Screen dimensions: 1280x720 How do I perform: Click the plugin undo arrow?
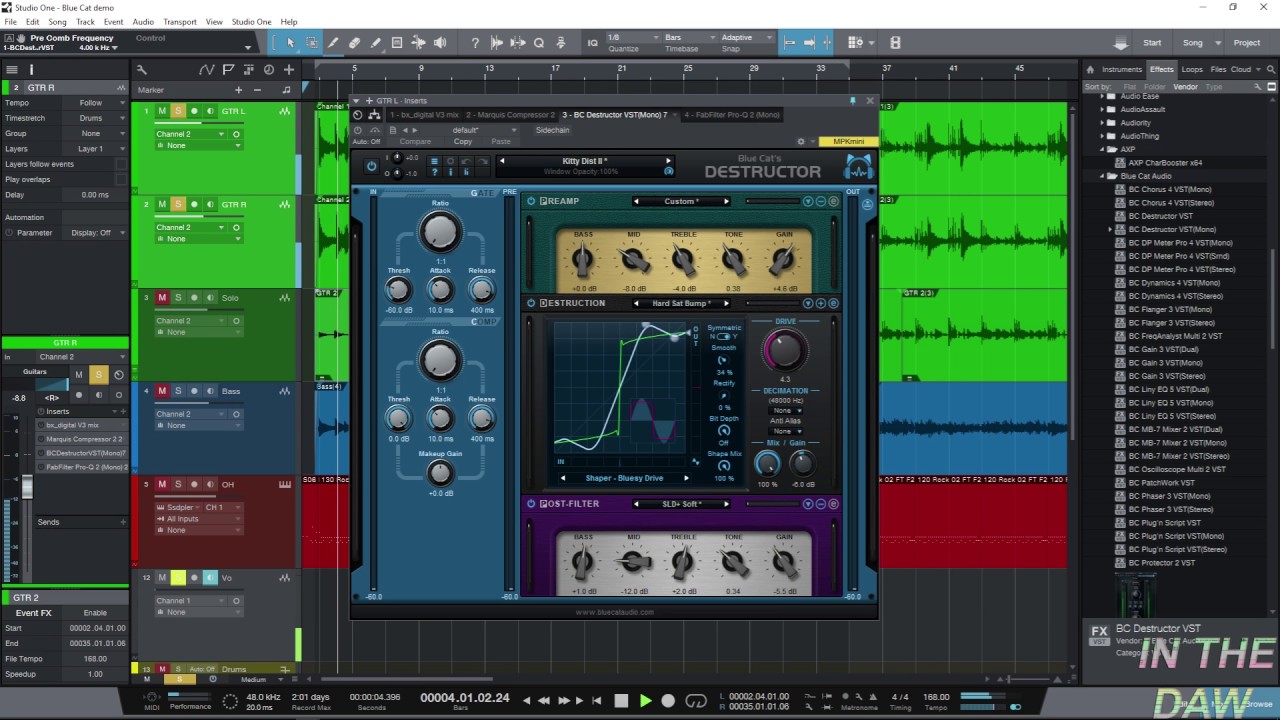click(x=464, y=161)
